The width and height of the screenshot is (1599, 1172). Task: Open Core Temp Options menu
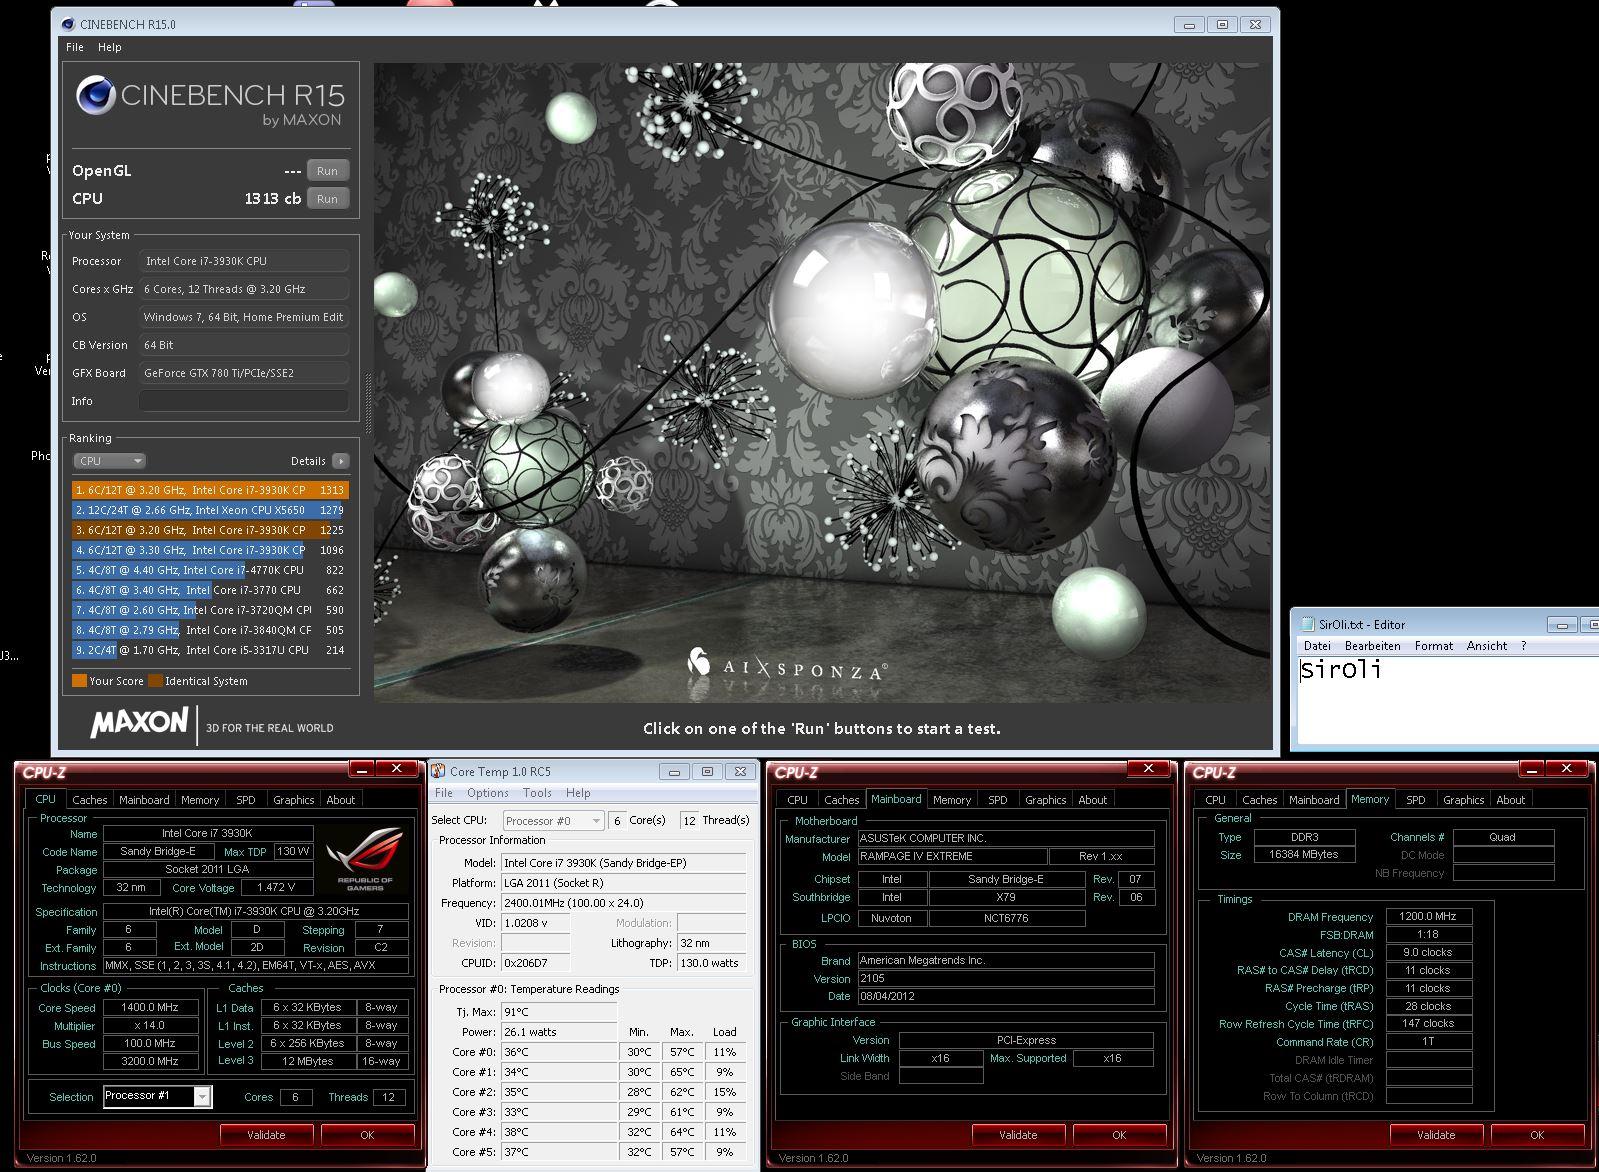[x=488, y=793]
